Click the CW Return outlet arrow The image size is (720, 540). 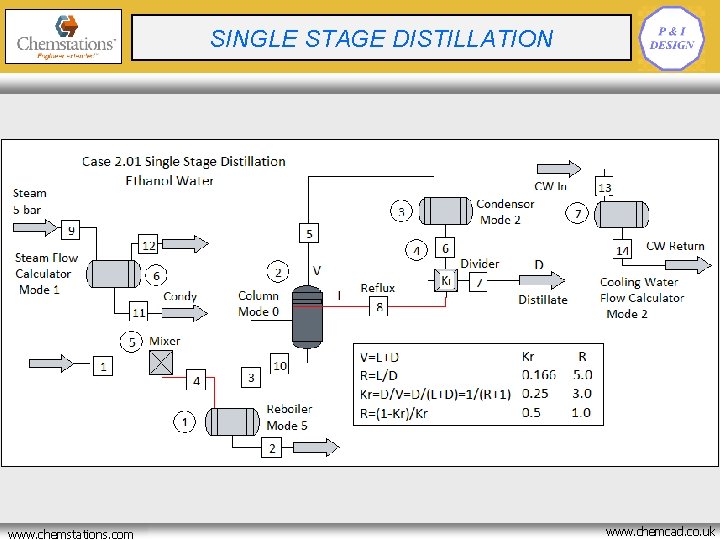pos(688,265)
